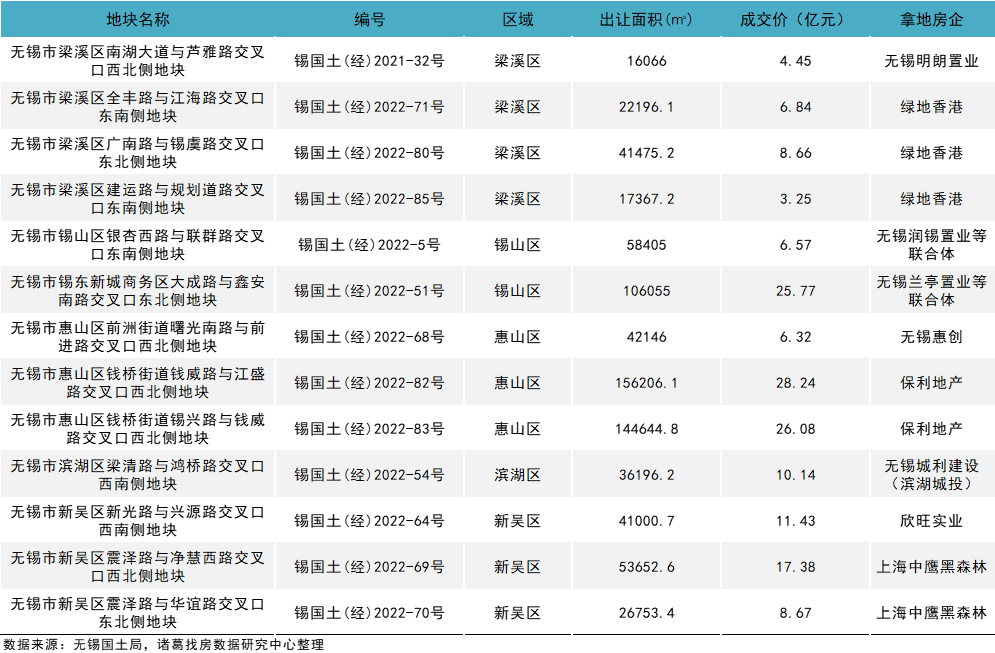The width and height of the screenshot is (995, 653).
Task: Click the price value 28.24
Action: pyautogui.click(x=795, y=383)
